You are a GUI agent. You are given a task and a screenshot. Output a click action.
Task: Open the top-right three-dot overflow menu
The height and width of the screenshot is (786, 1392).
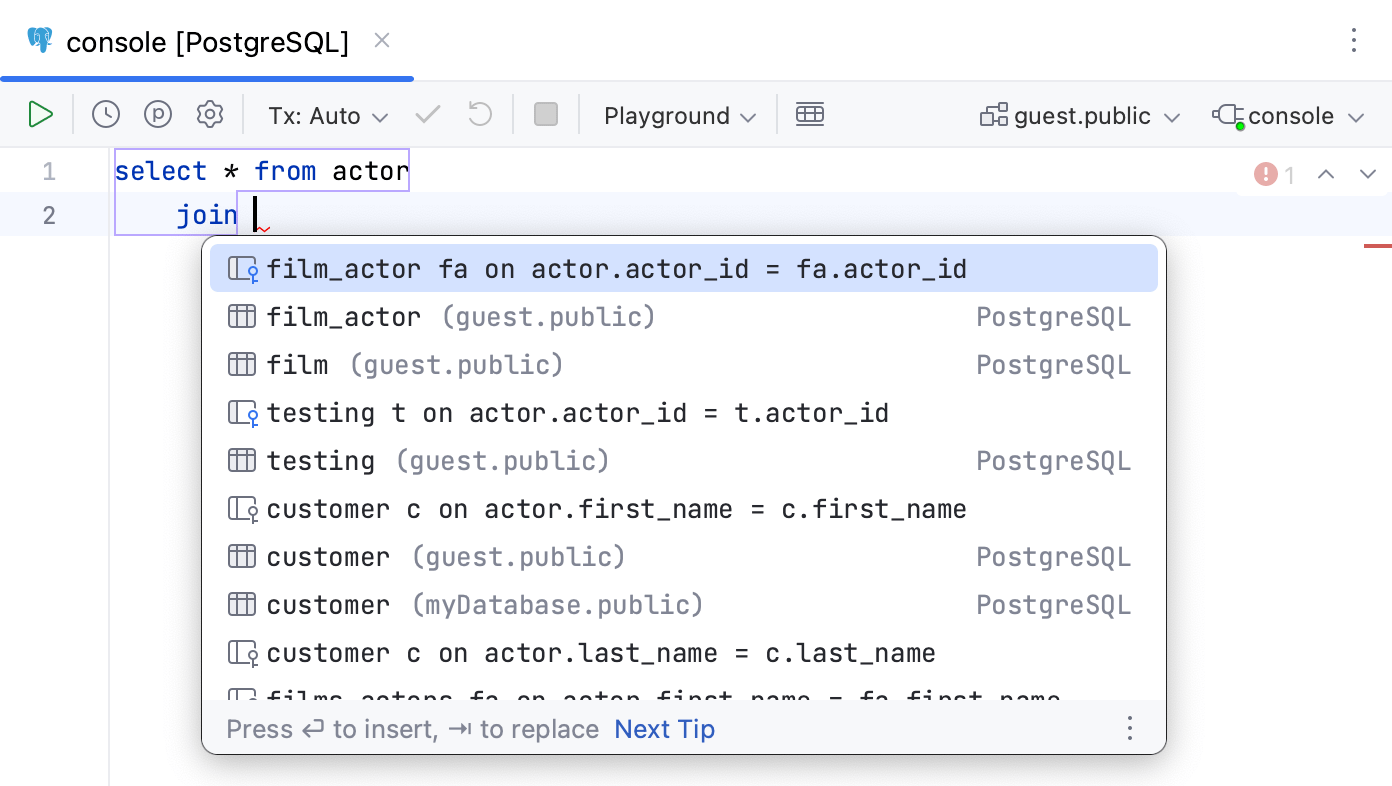coord(1354,40)
